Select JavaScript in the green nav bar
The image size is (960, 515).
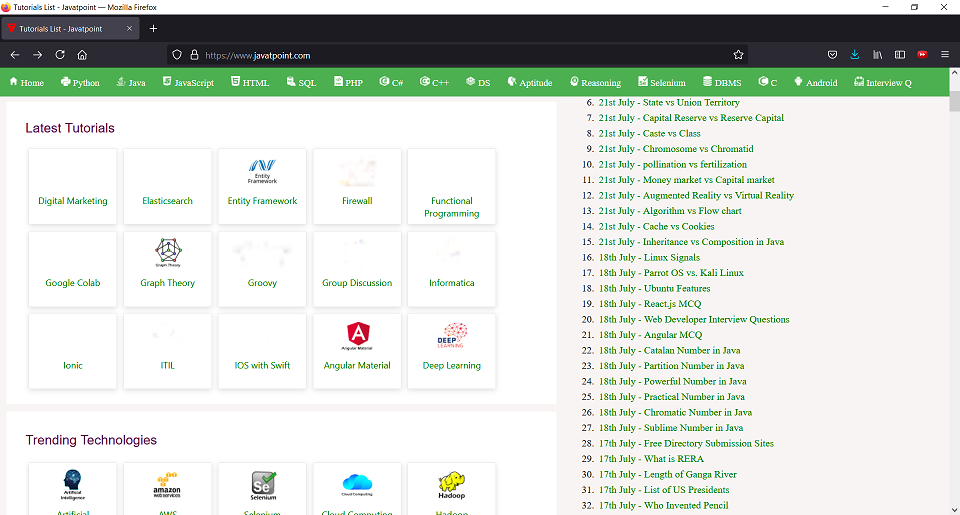(x=188, y=83)
